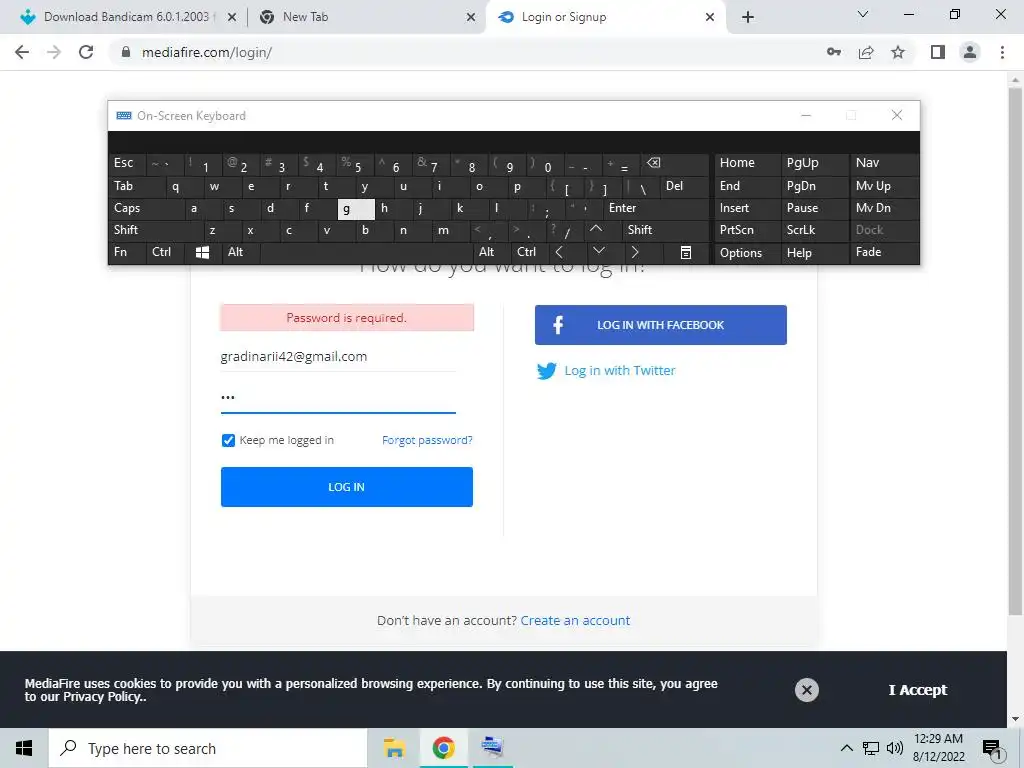Toggle the Caps key on On-Screen Keyboard
The width and height of the screenshot is (1024, 768).
tap(146, 208)
